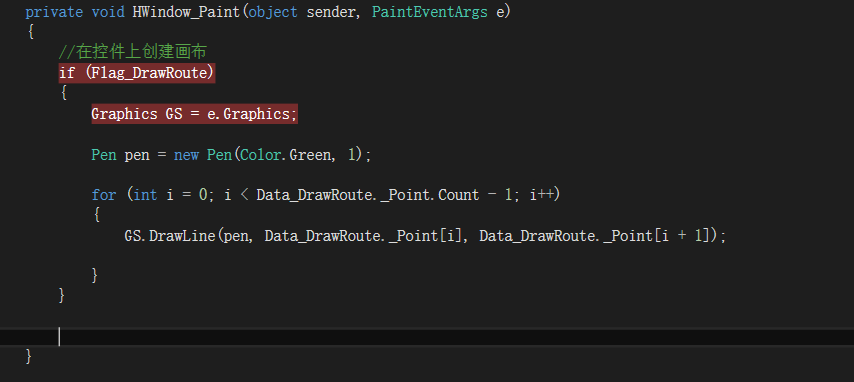
Task: Click the 'object' keyword in method parameters
Action: coord(273,12)
